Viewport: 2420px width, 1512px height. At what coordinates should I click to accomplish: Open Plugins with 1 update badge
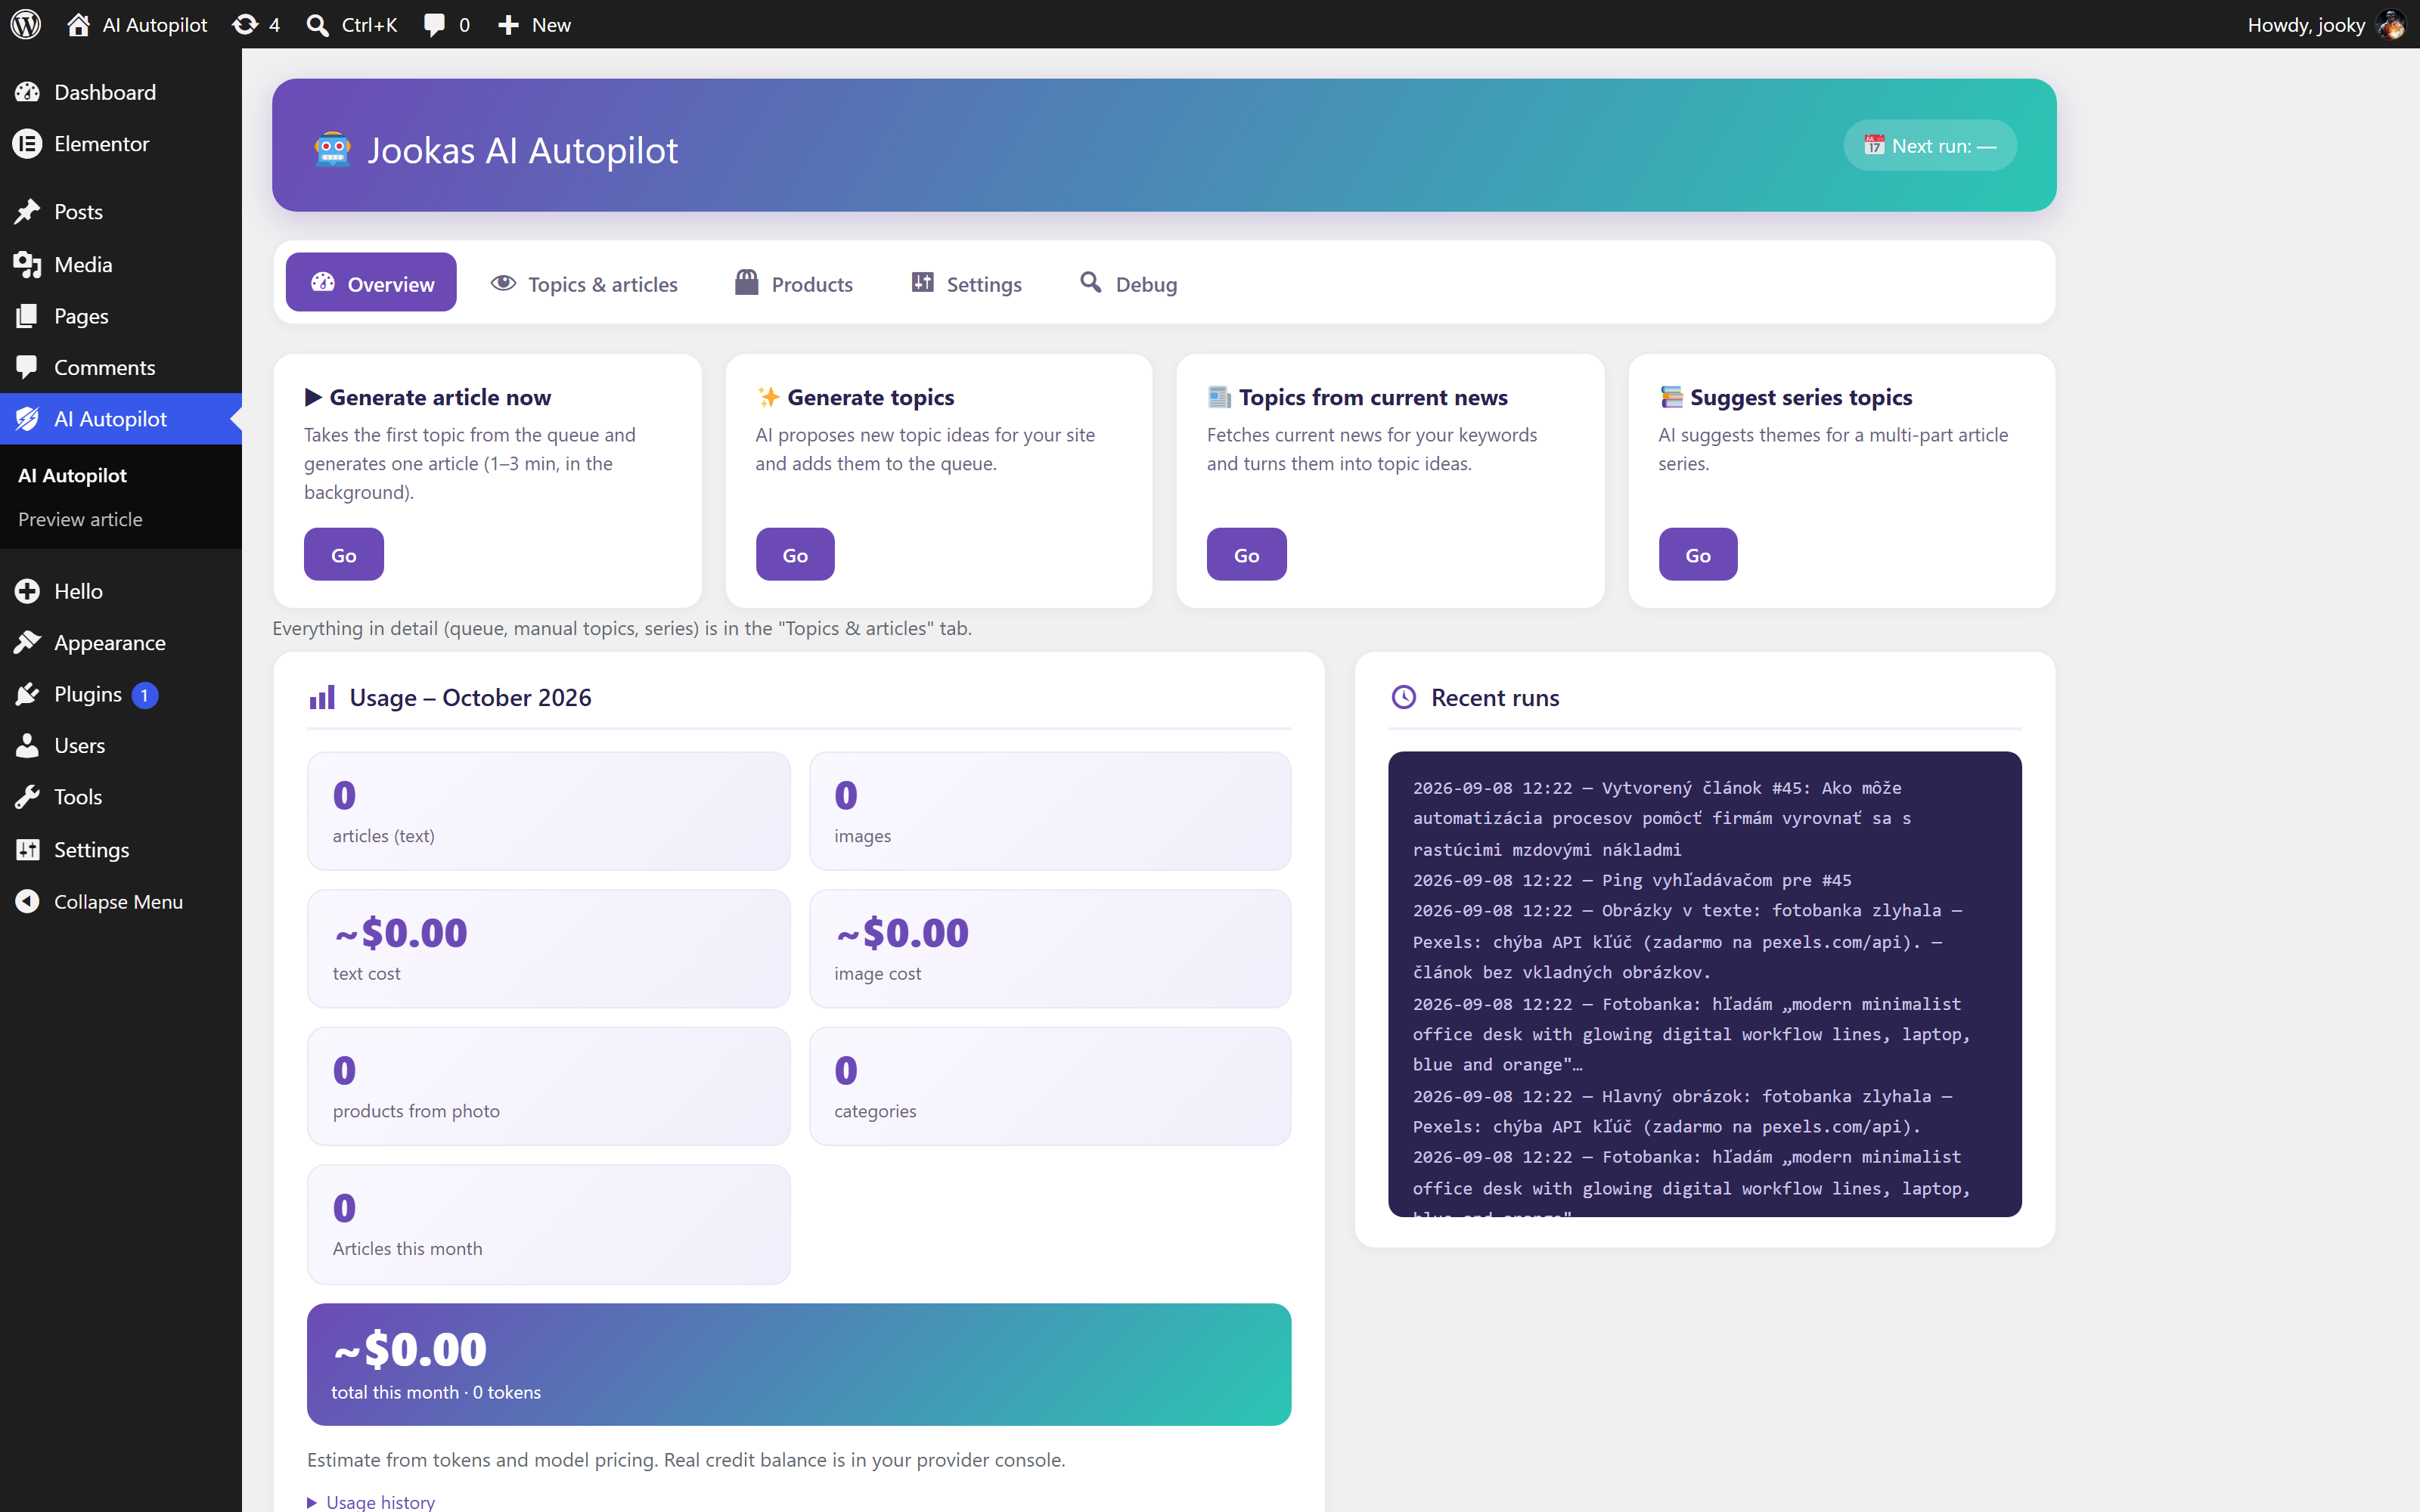[x=121, y=694]
